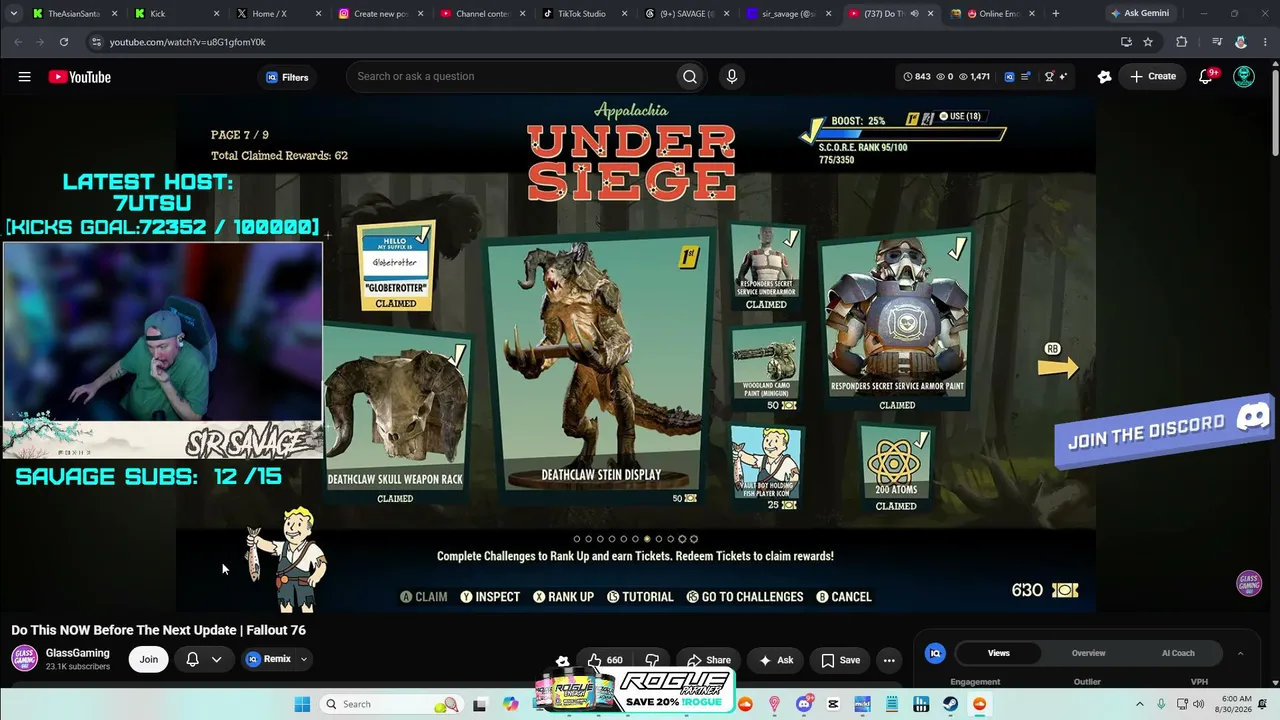1280x720 pixels.
Task: Switch to the Home / X tab
Action: click(279, 14)
